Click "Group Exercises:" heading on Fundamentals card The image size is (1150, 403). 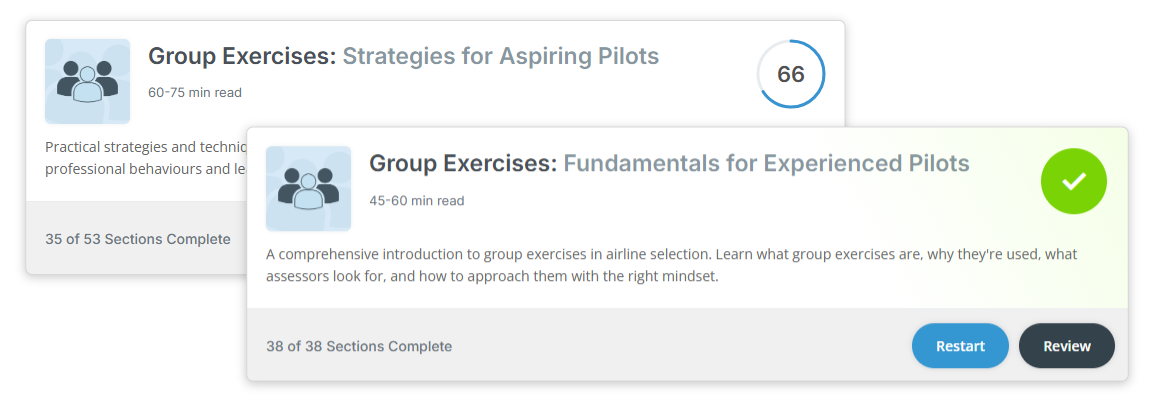[x=463, y=163]
